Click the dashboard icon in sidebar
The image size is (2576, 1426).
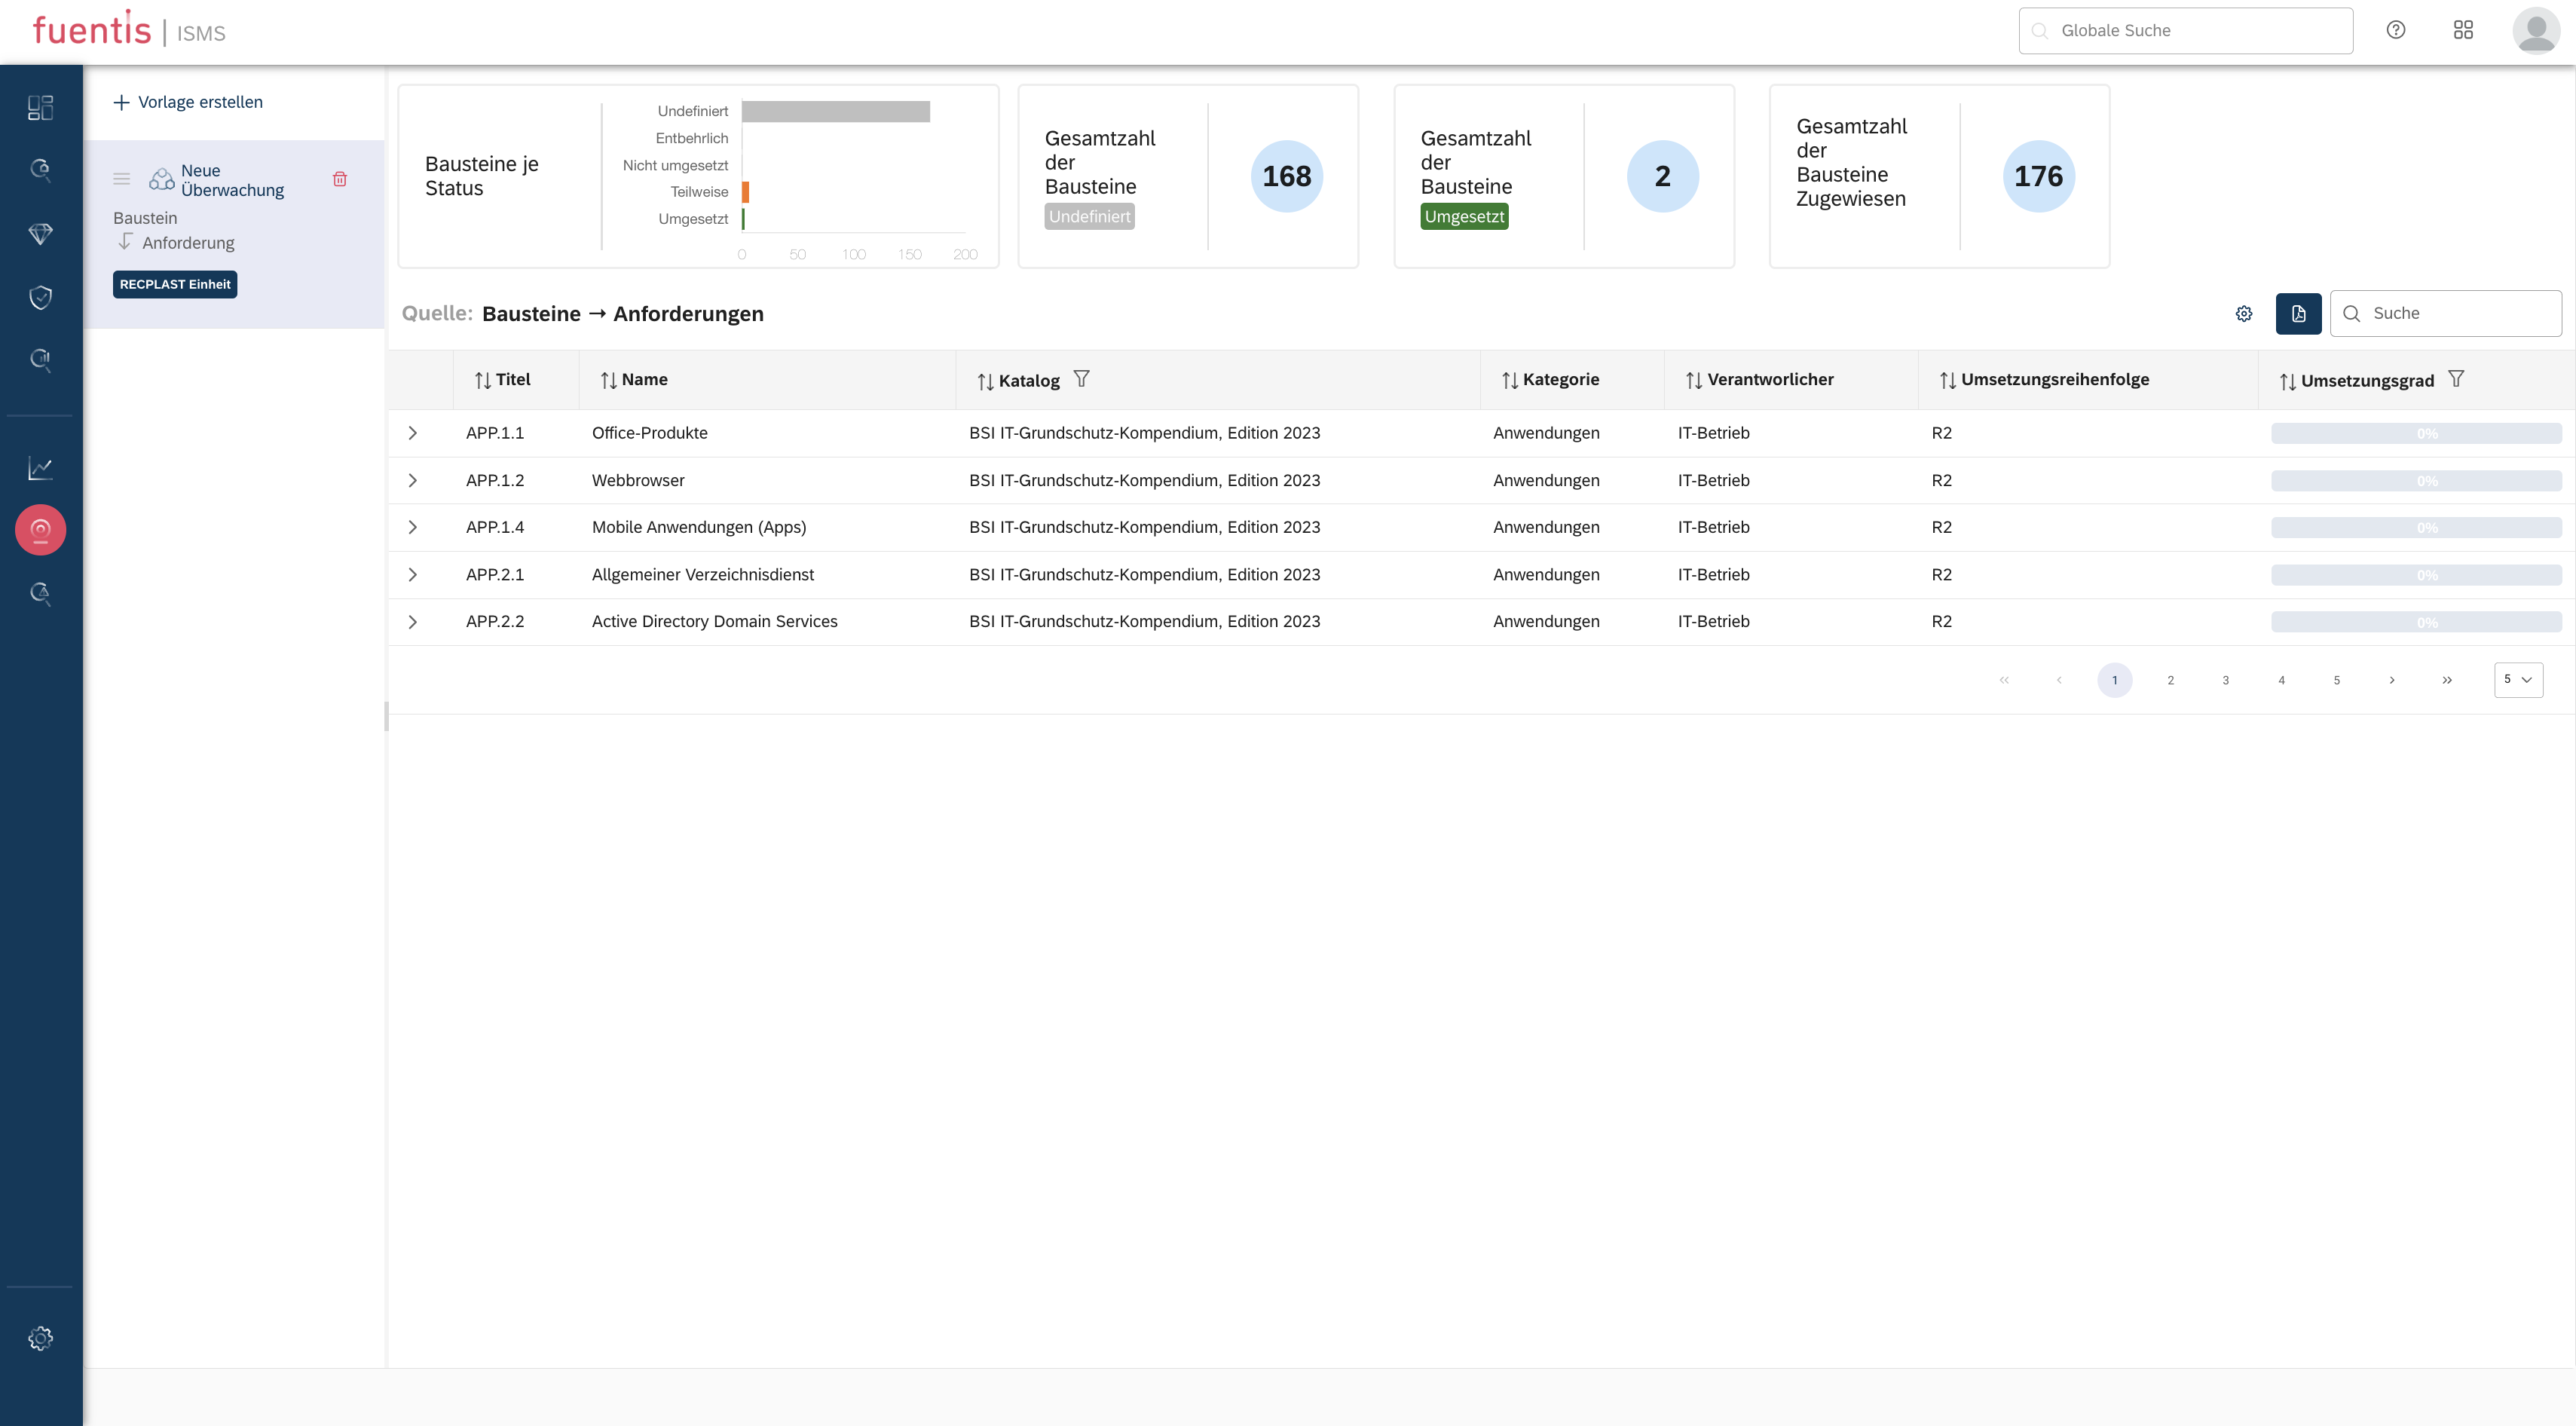40,107
